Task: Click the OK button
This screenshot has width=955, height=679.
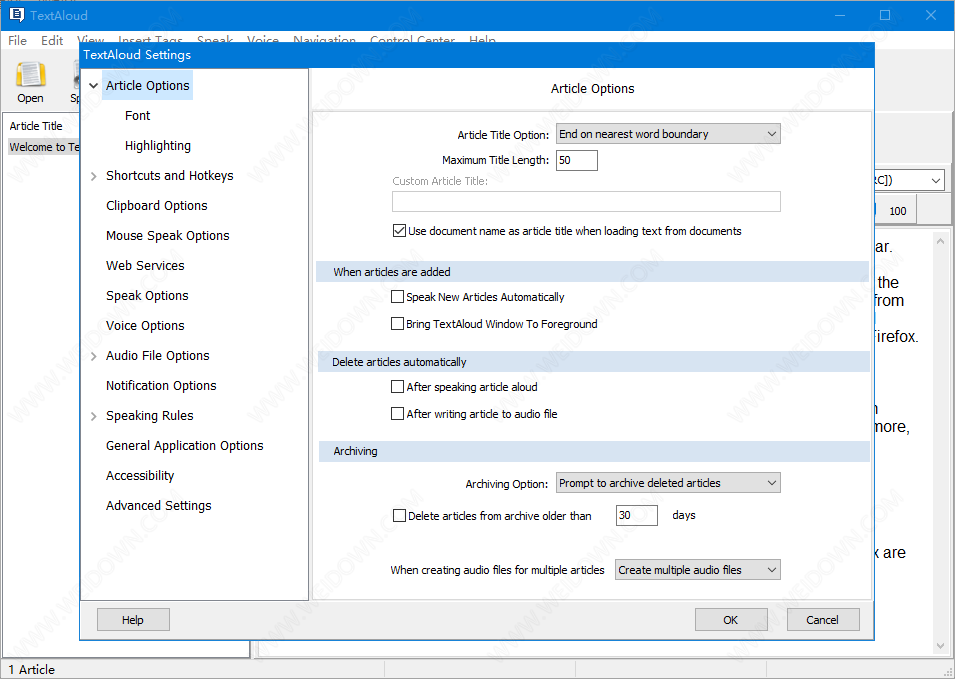Action: [731, 620]
